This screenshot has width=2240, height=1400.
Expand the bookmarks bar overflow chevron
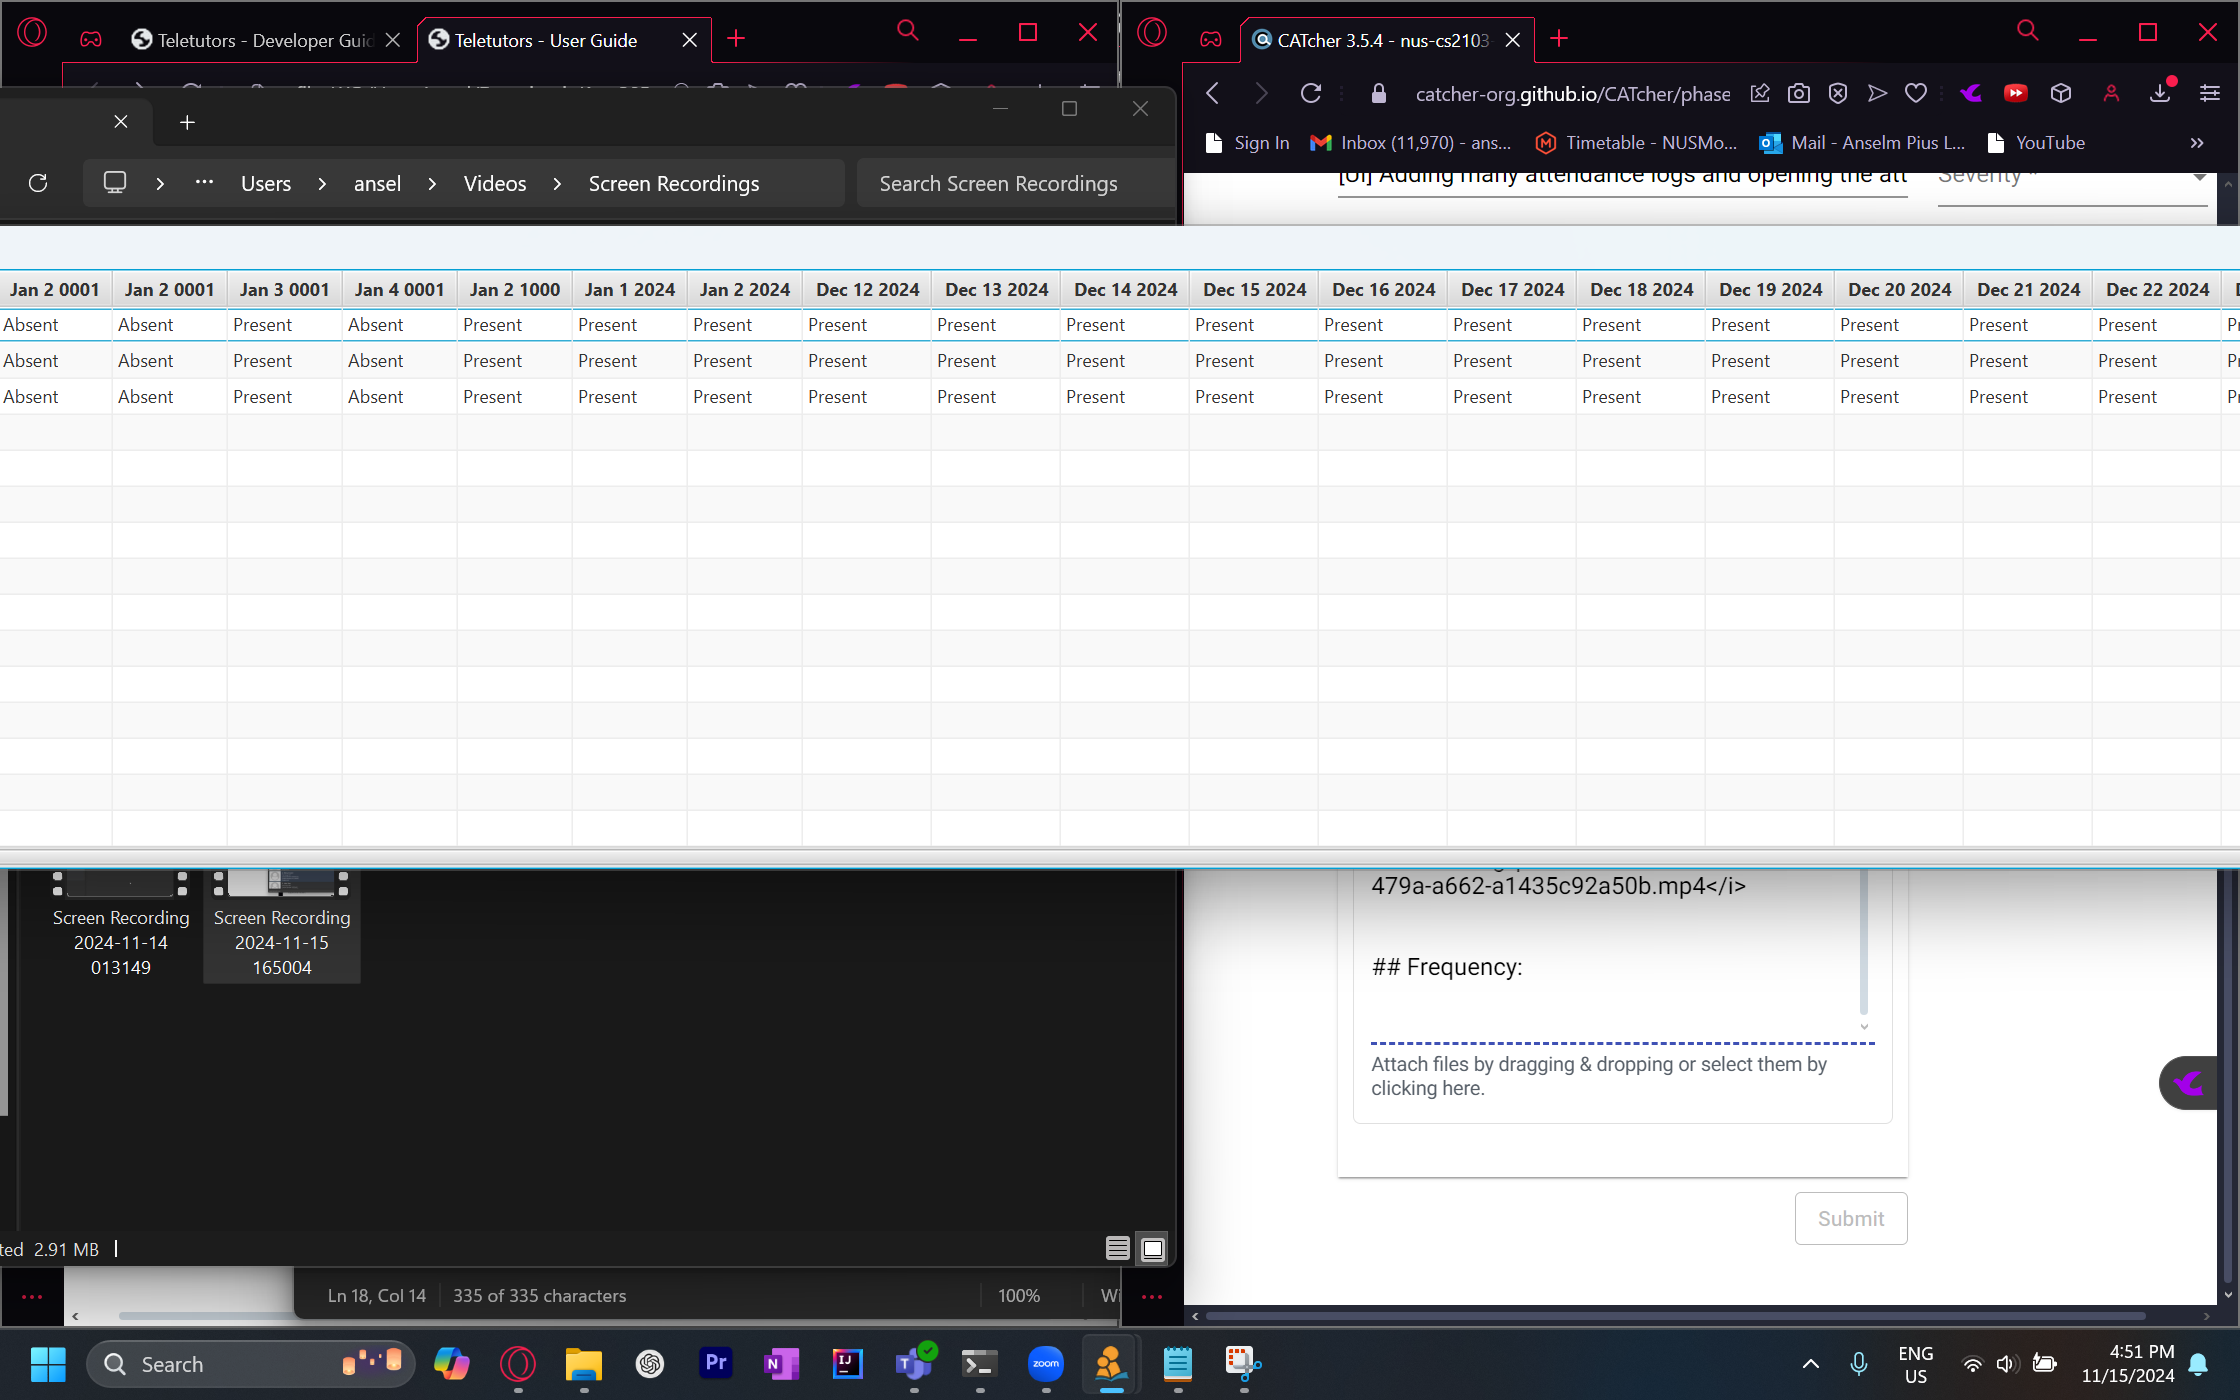point(2196,143)
